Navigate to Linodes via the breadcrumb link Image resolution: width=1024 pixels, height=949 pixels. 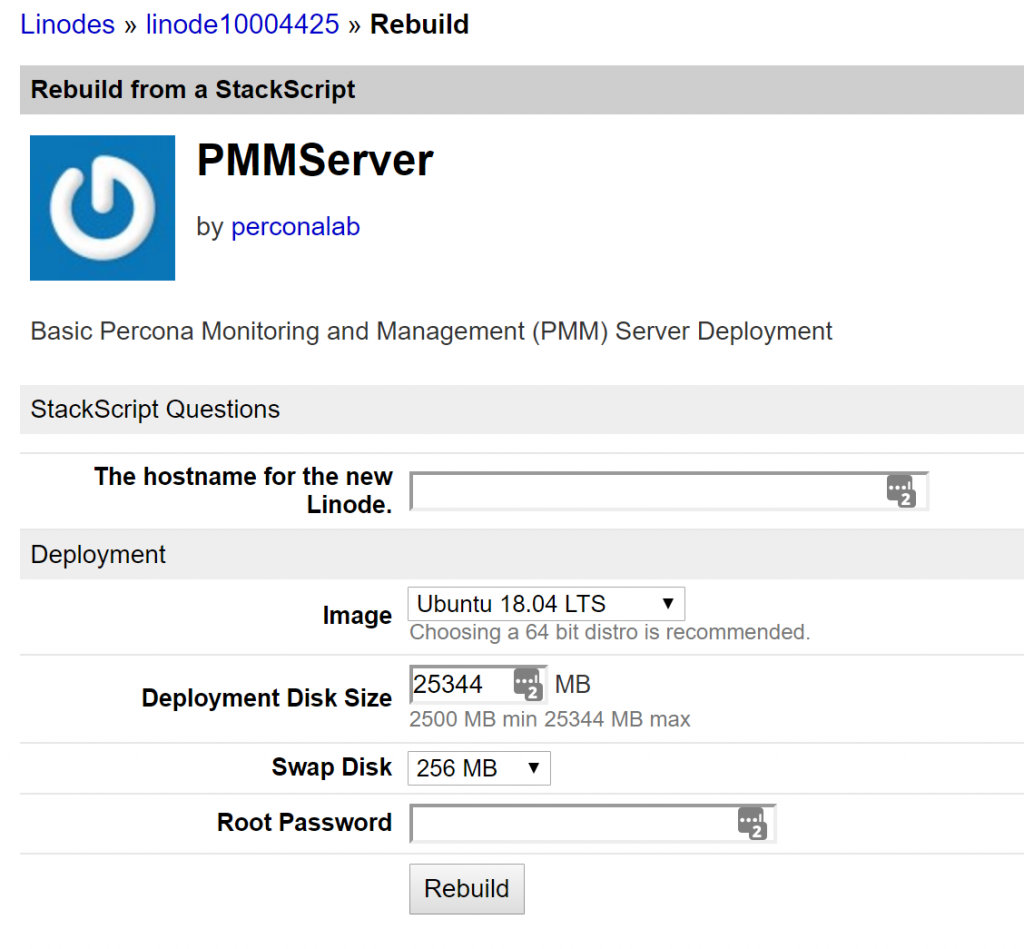pyautogui.click(x=67, y=24)
